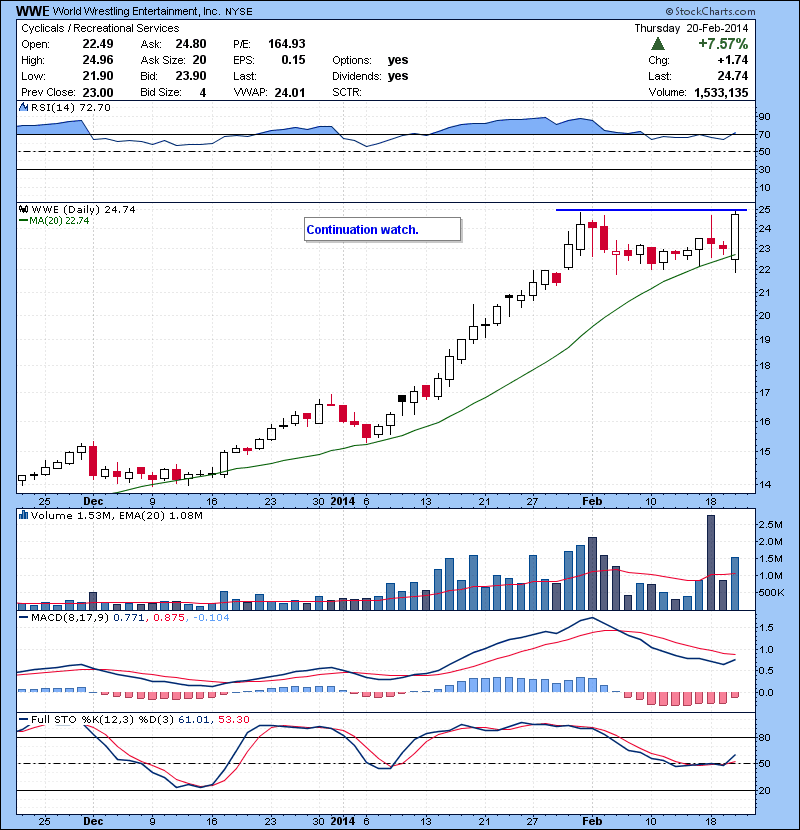The width and height of the screenshot is (800, 830).
Task: Click the last large white candlestick
Action: (x=735, y=236)
